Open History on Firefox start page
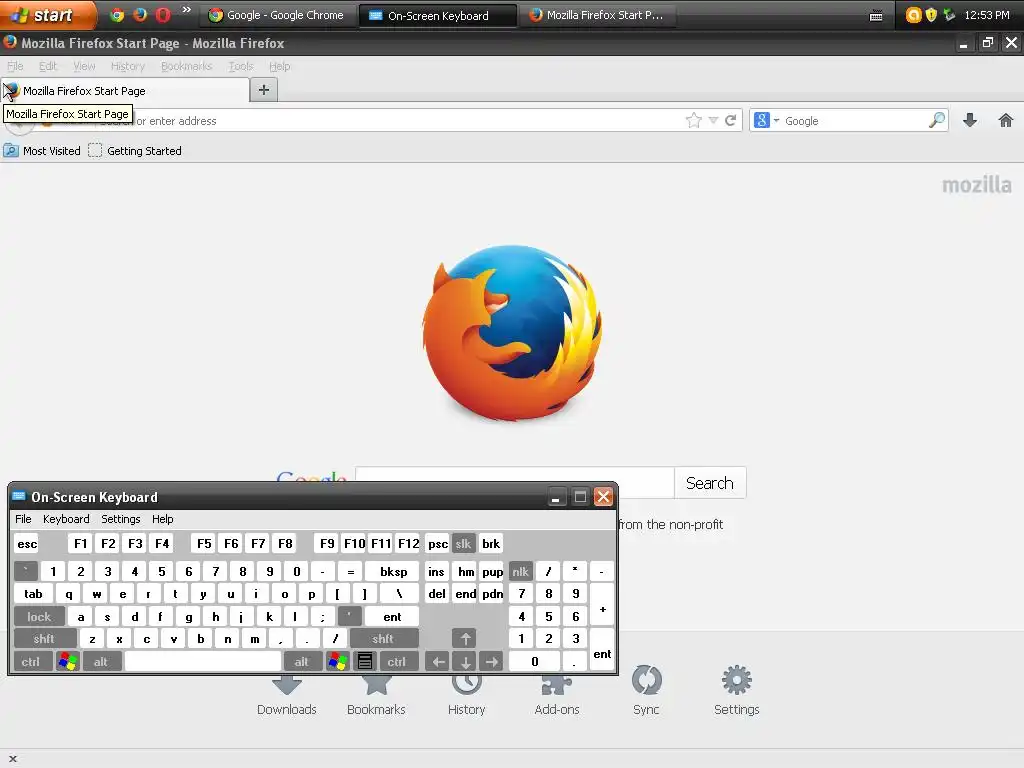Image resolution: width=1024 pixels, height=768 pixels. (466, 694)
